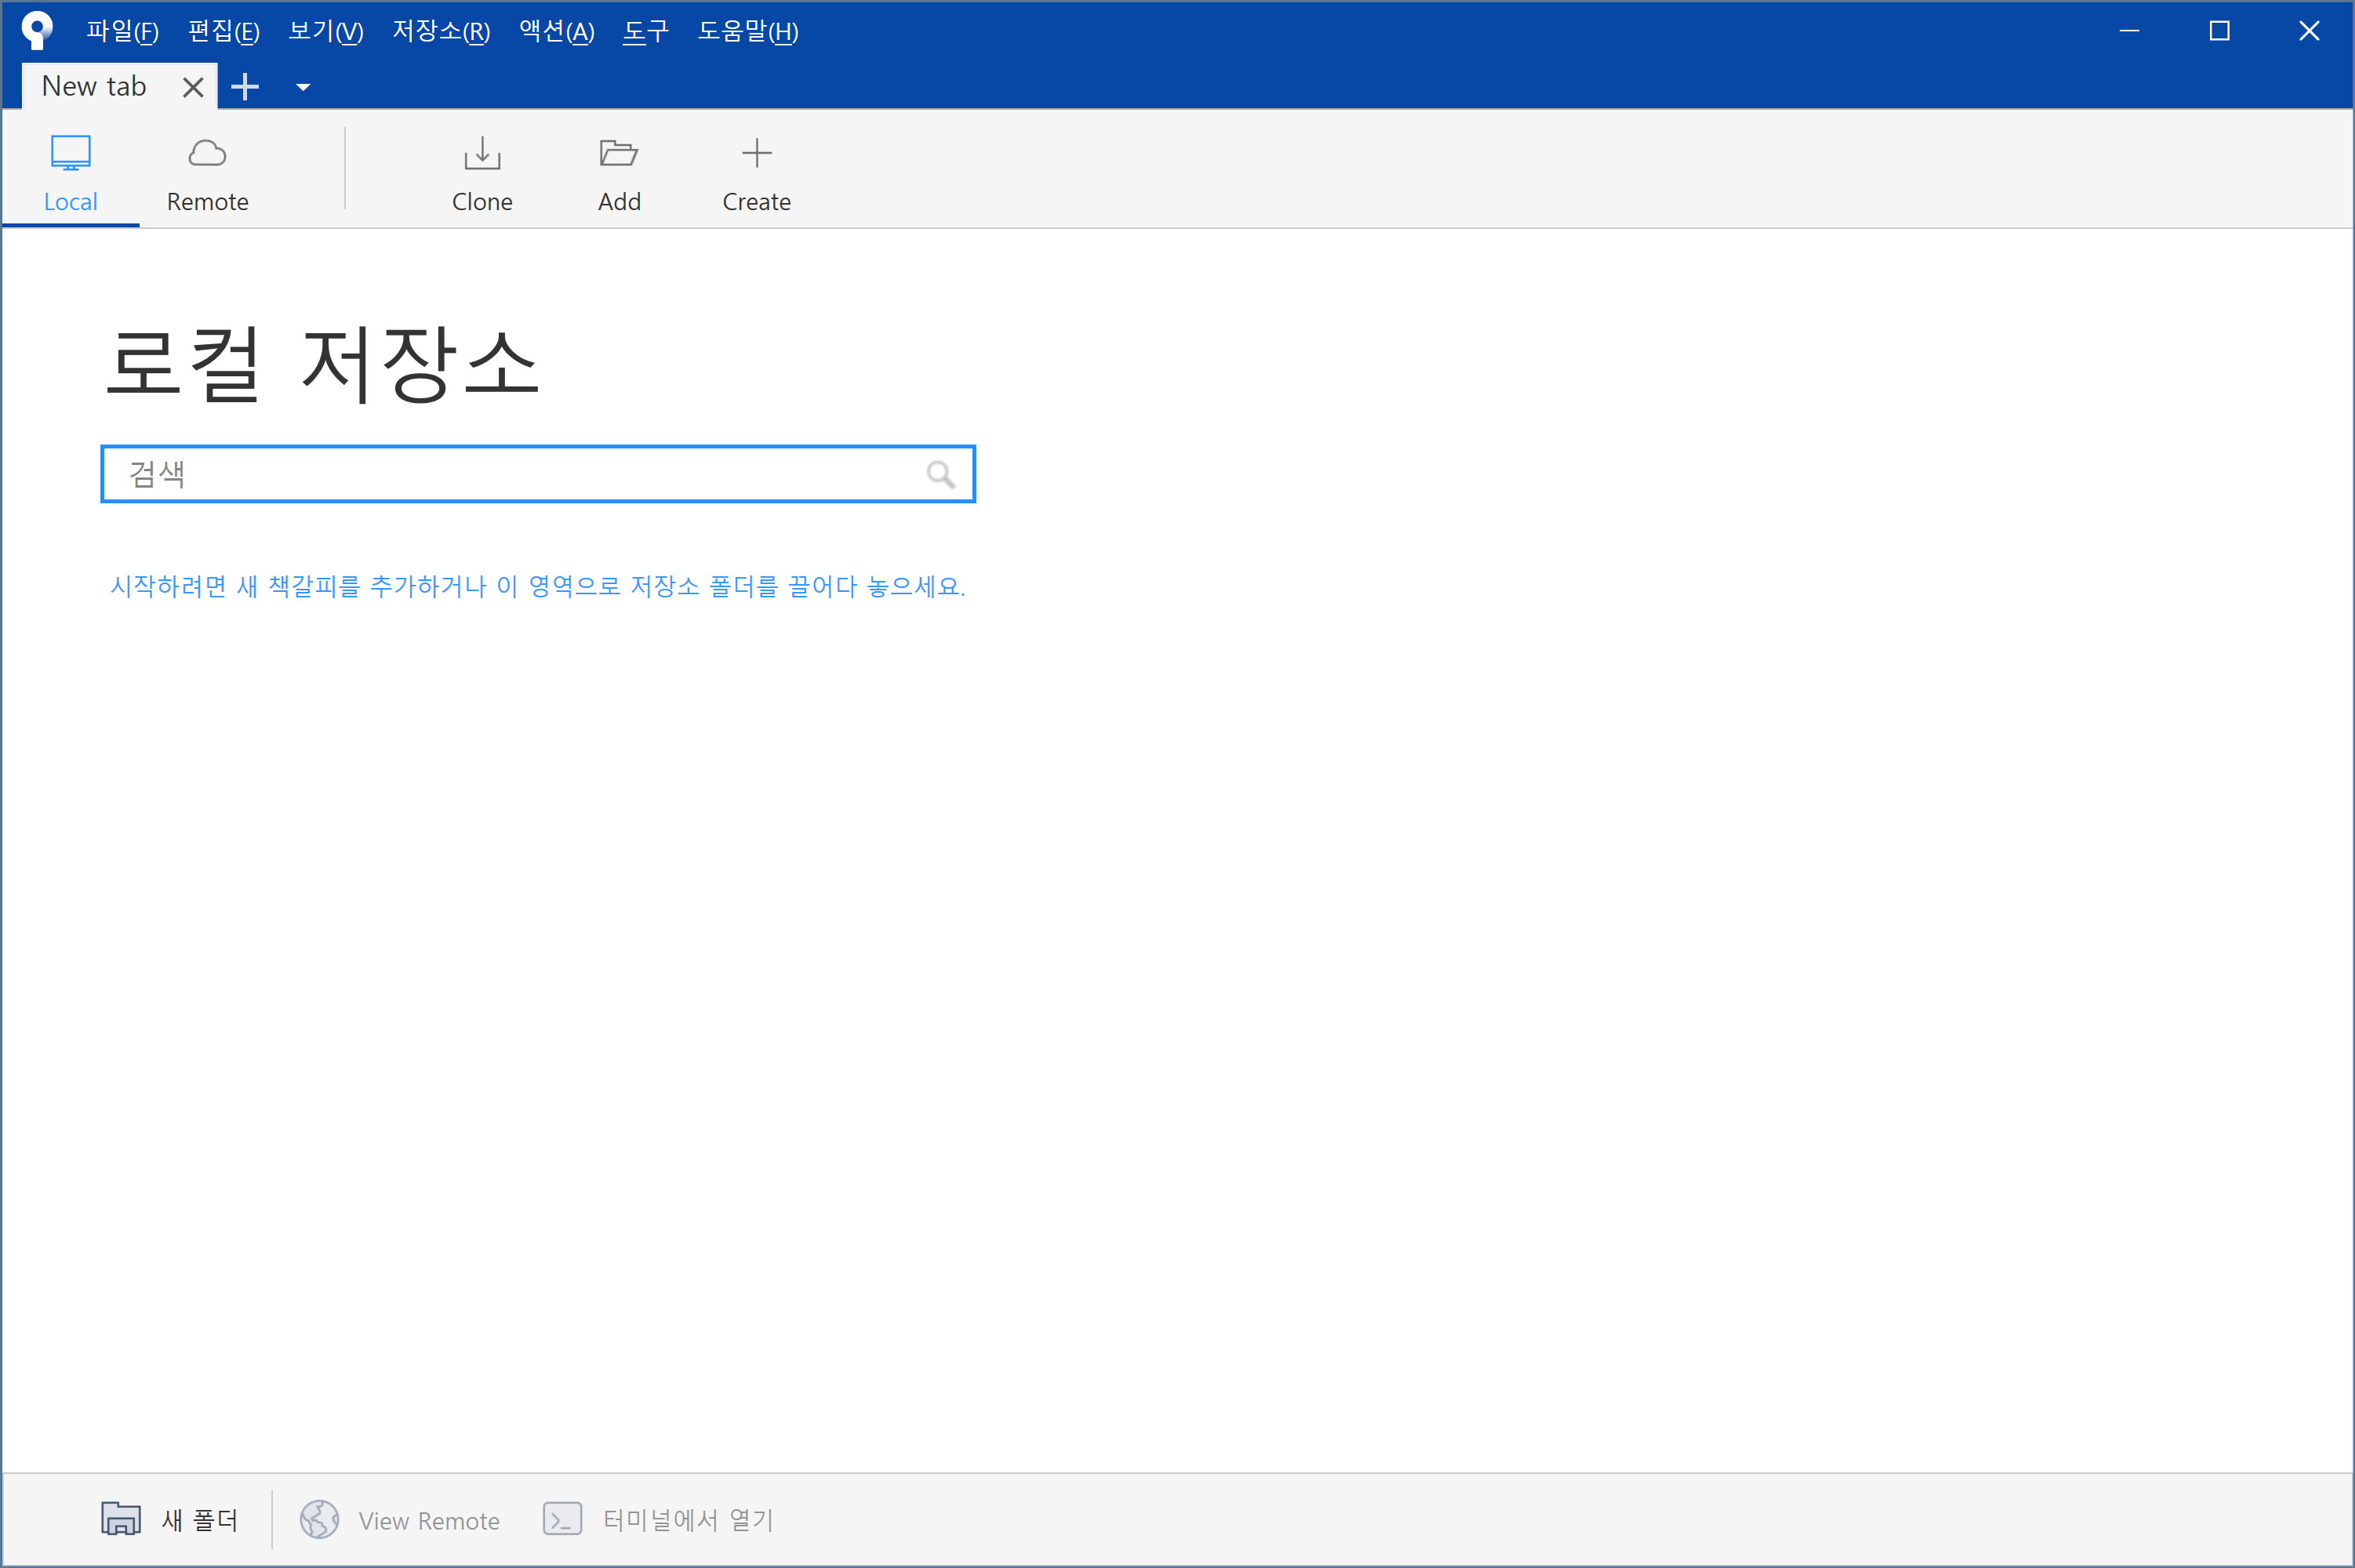Click the blue 책갈피 hint text link
Image resolution: width=2355 pixels, height=1568 pixels.
[537, 586]
